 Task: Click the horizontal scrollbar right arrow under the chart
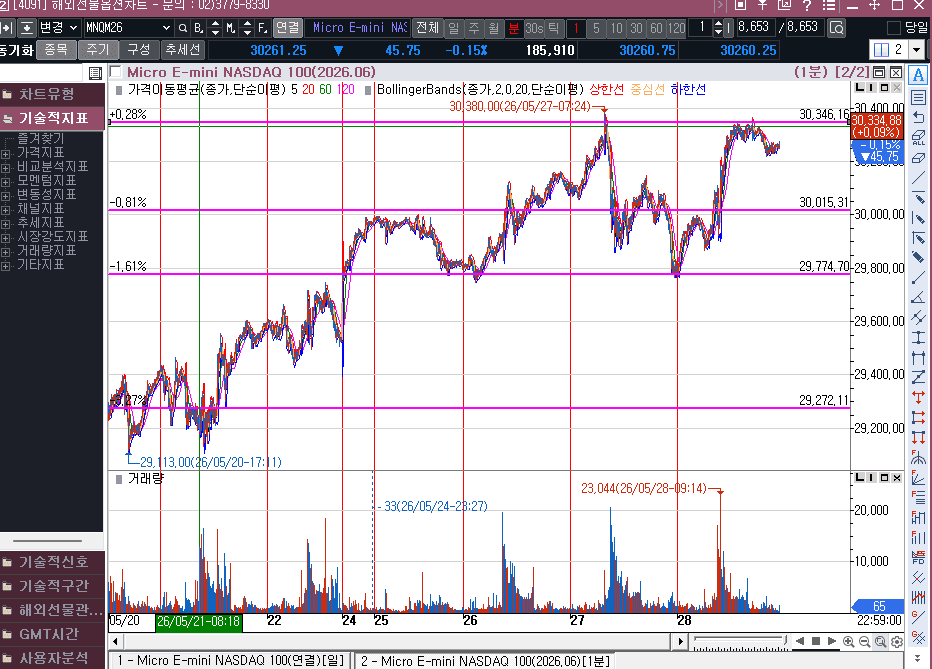point(681,641)
